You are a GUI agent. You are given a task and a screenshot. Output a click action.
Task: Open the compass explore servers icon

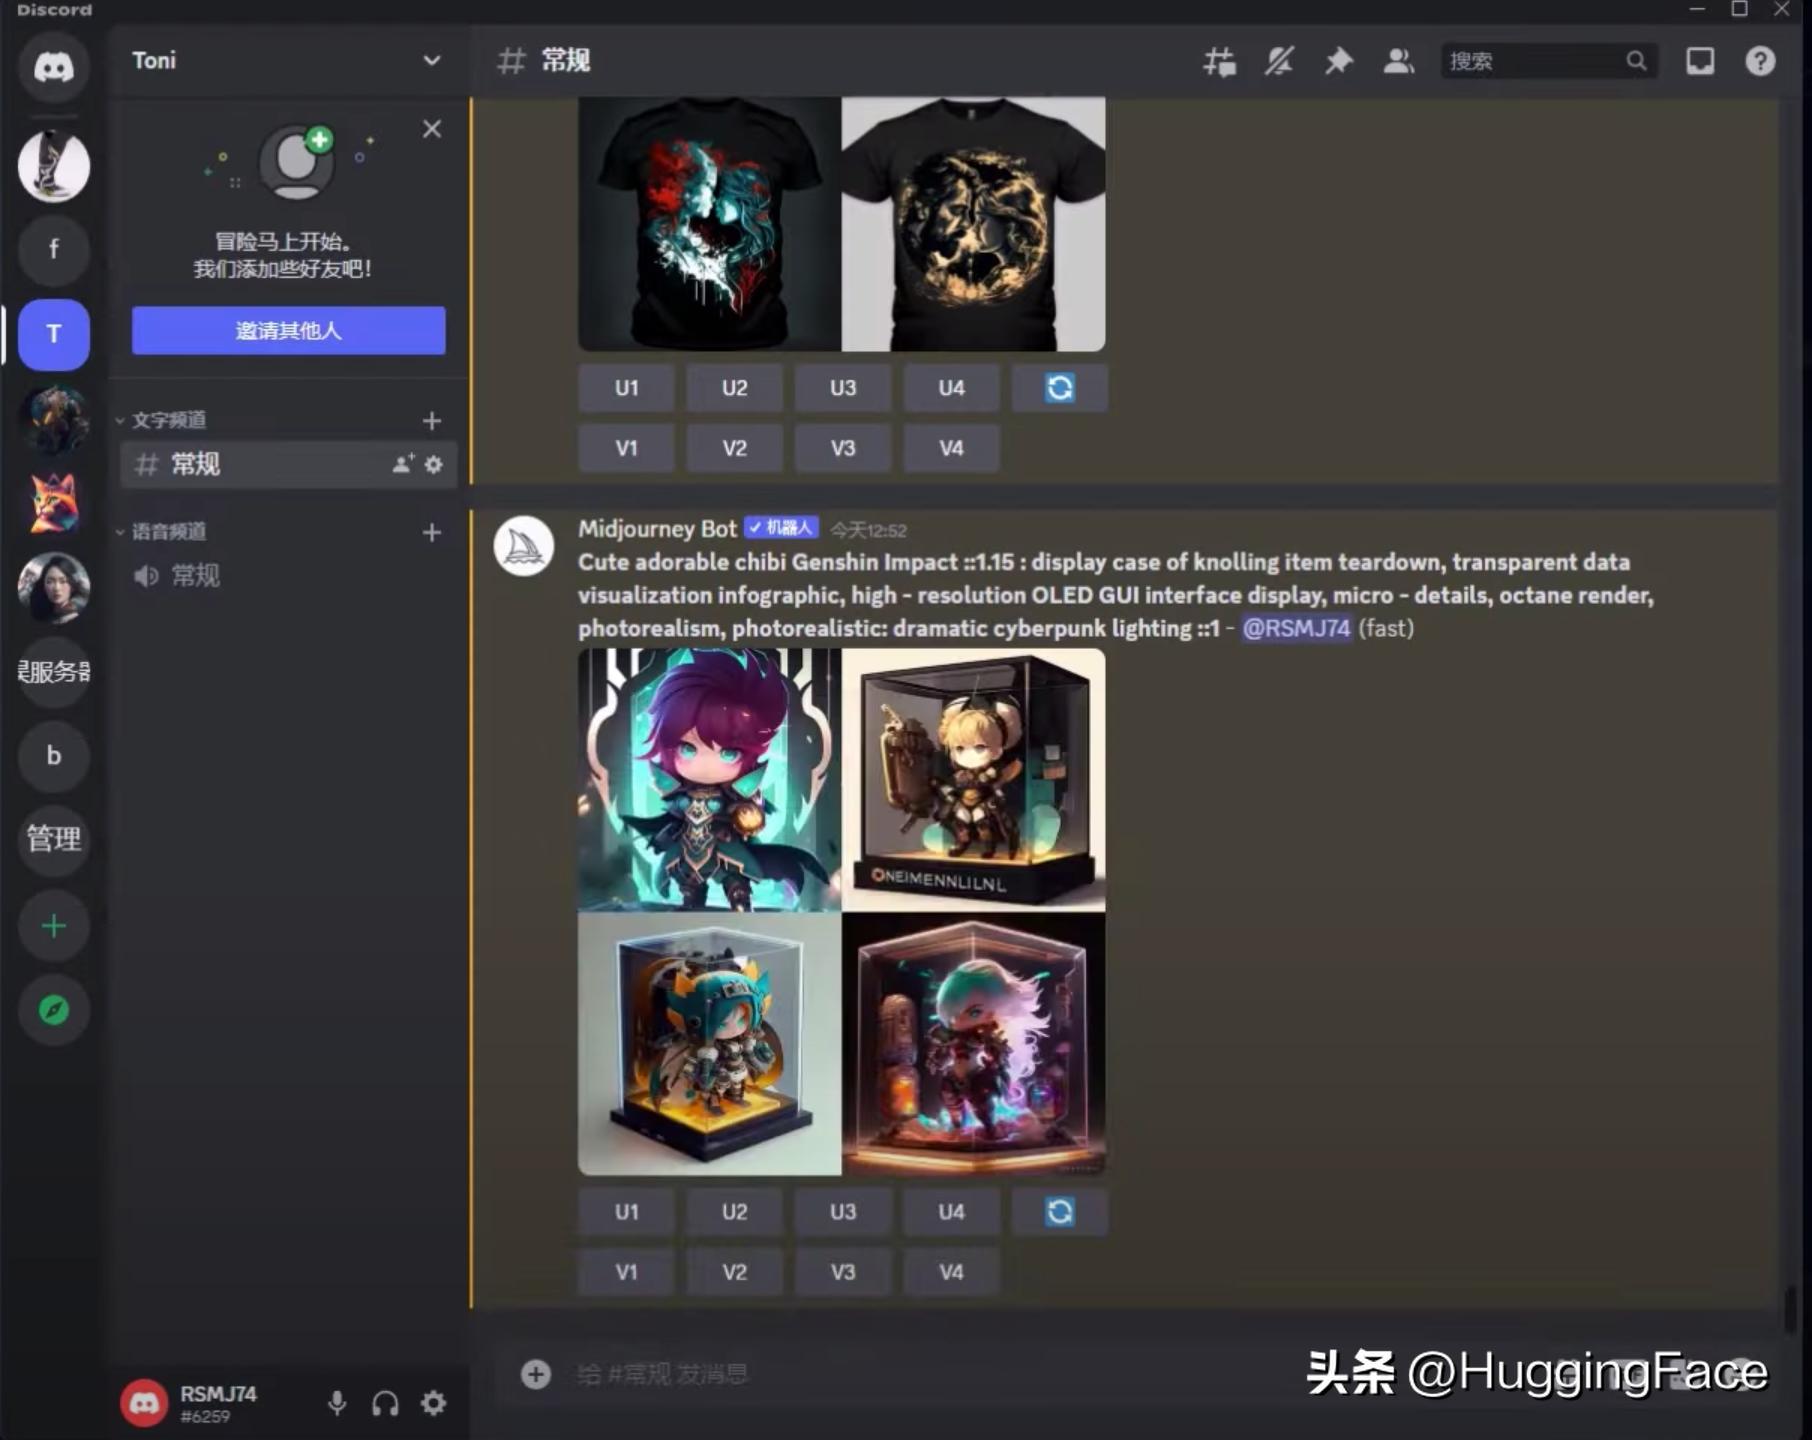click(x=54, y=1010)
